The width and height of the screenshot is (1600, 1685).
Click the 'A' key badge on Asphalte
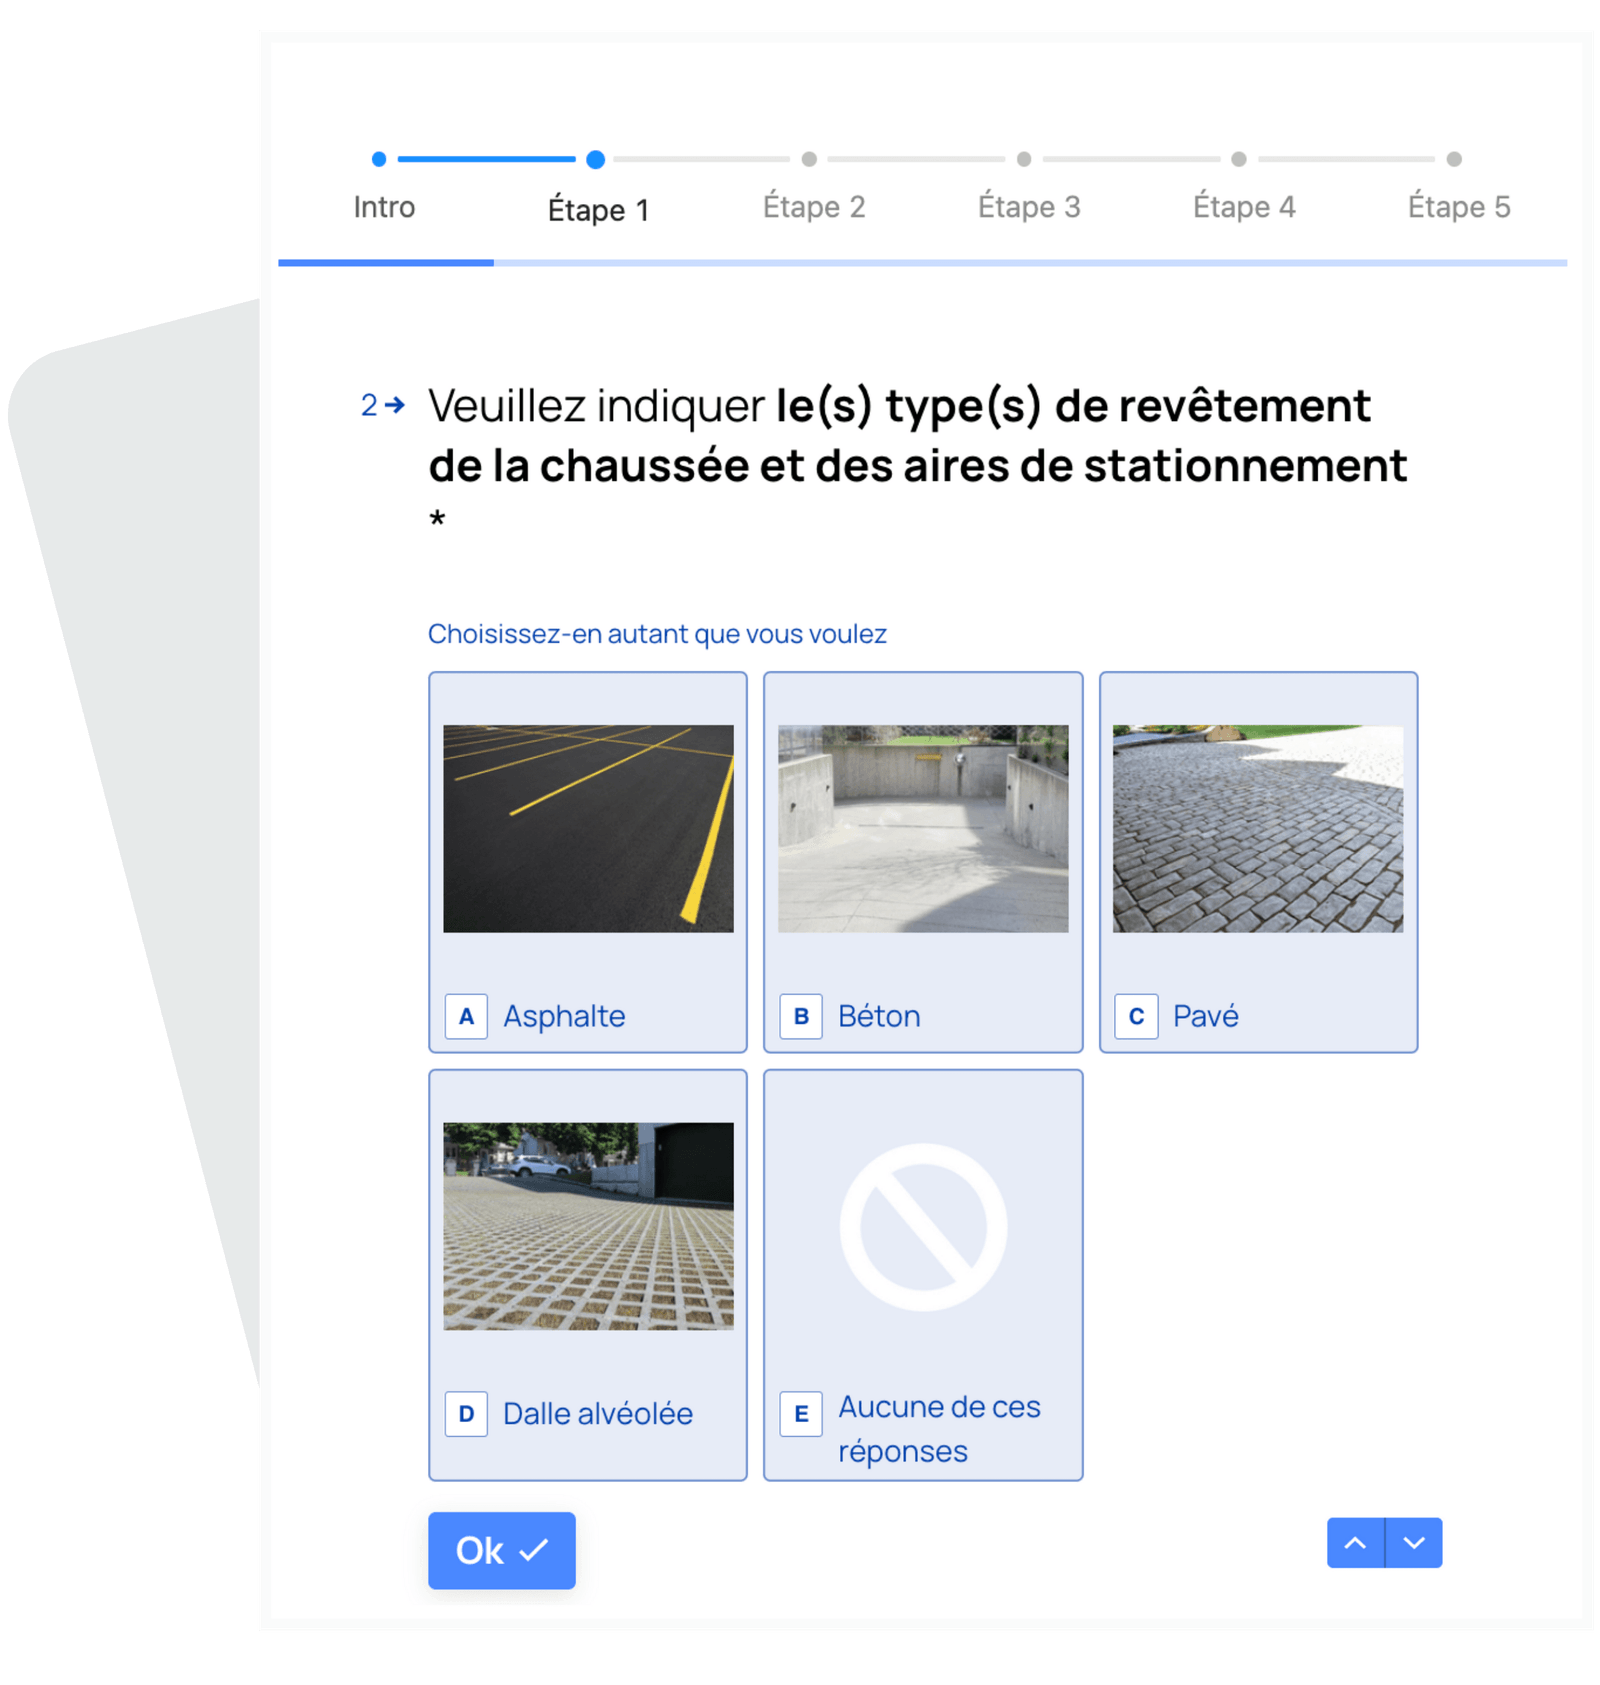tap(465, 1016)
